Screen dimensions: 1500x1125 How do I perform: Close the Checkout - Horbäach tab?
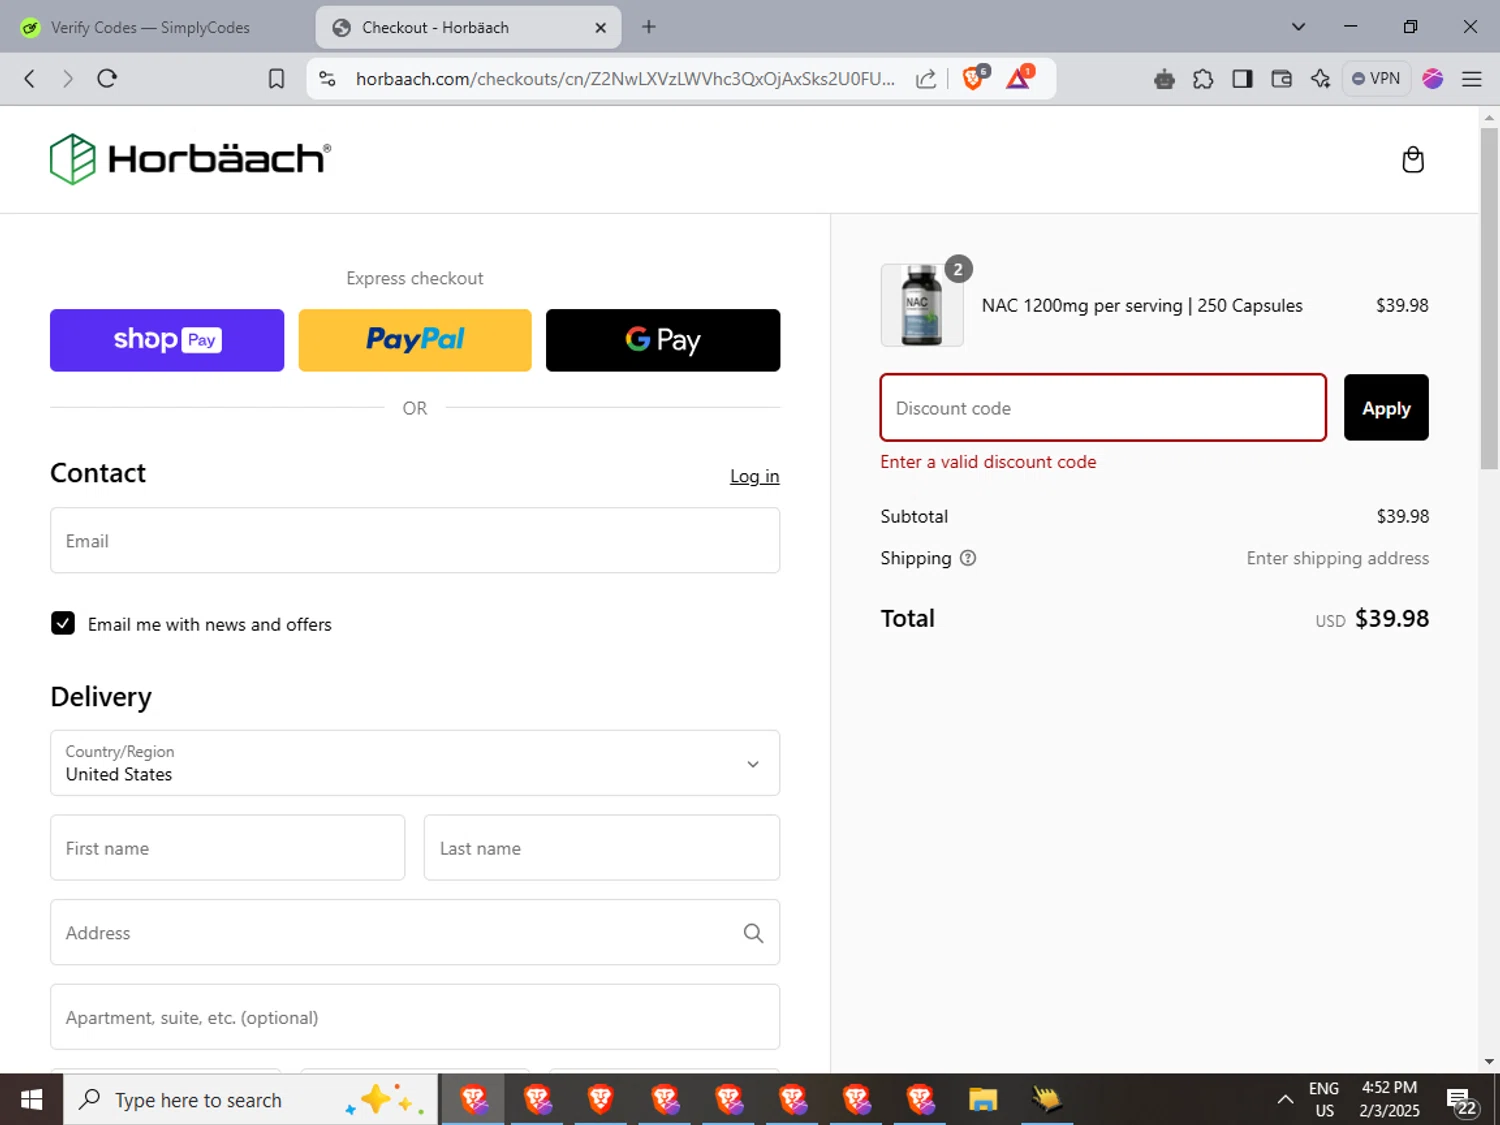point(601,28)
